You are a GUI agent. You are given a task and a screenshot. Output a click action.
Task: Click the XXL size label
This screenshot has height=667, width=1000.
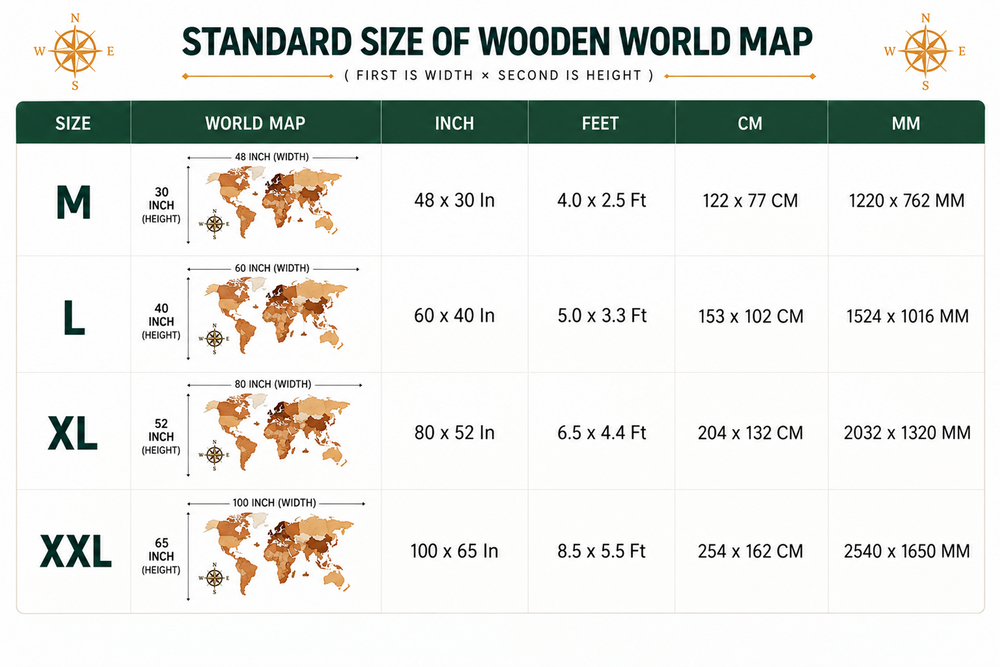[75, 552]
